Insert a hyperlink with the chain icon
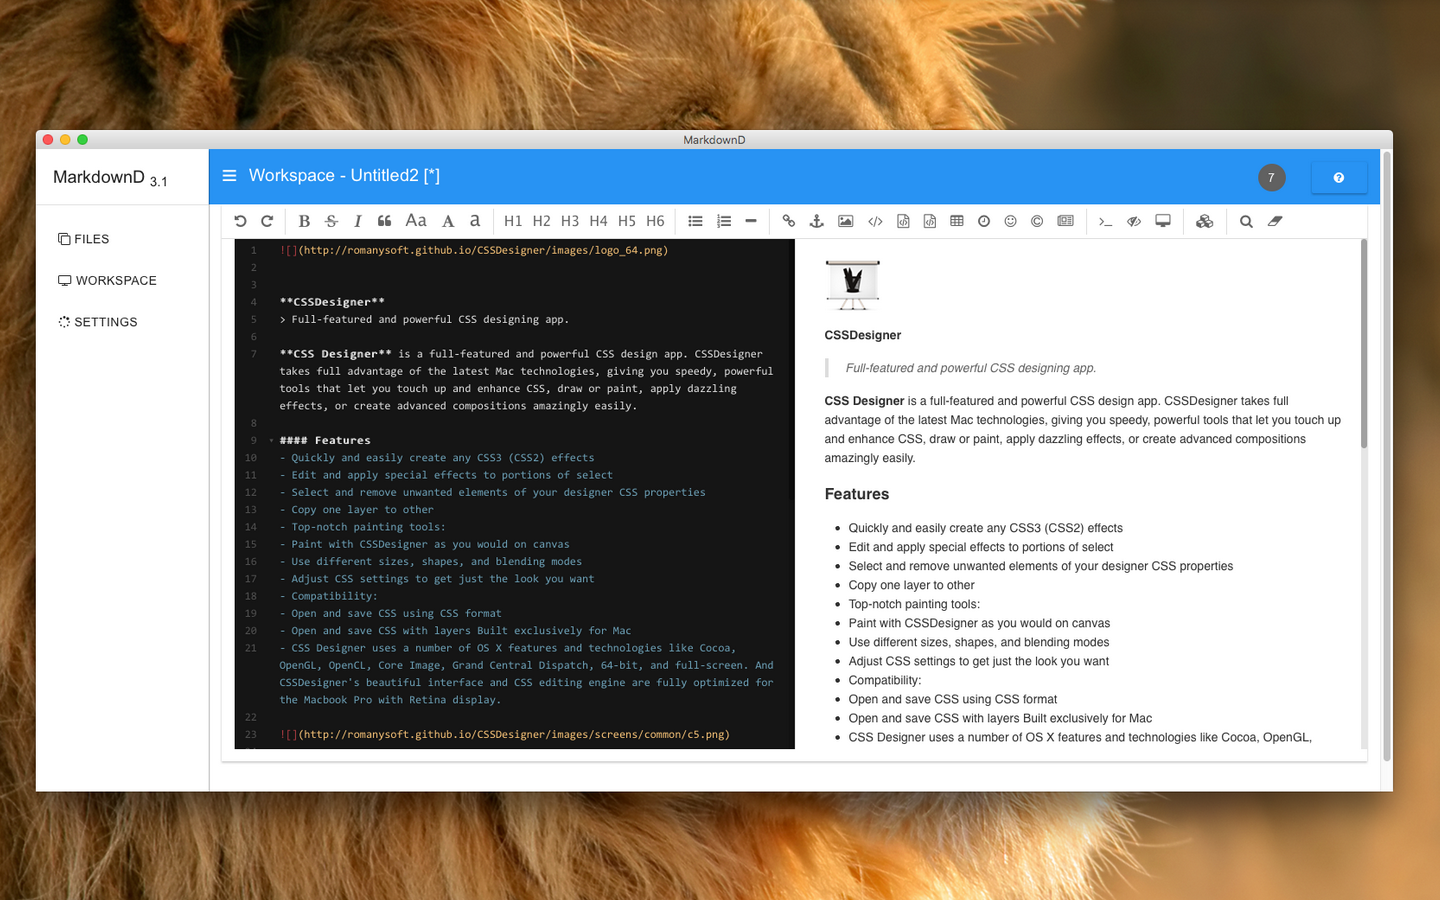This screenshot has height=900, width=1440. pyautogui.click(x=789, y=221)
